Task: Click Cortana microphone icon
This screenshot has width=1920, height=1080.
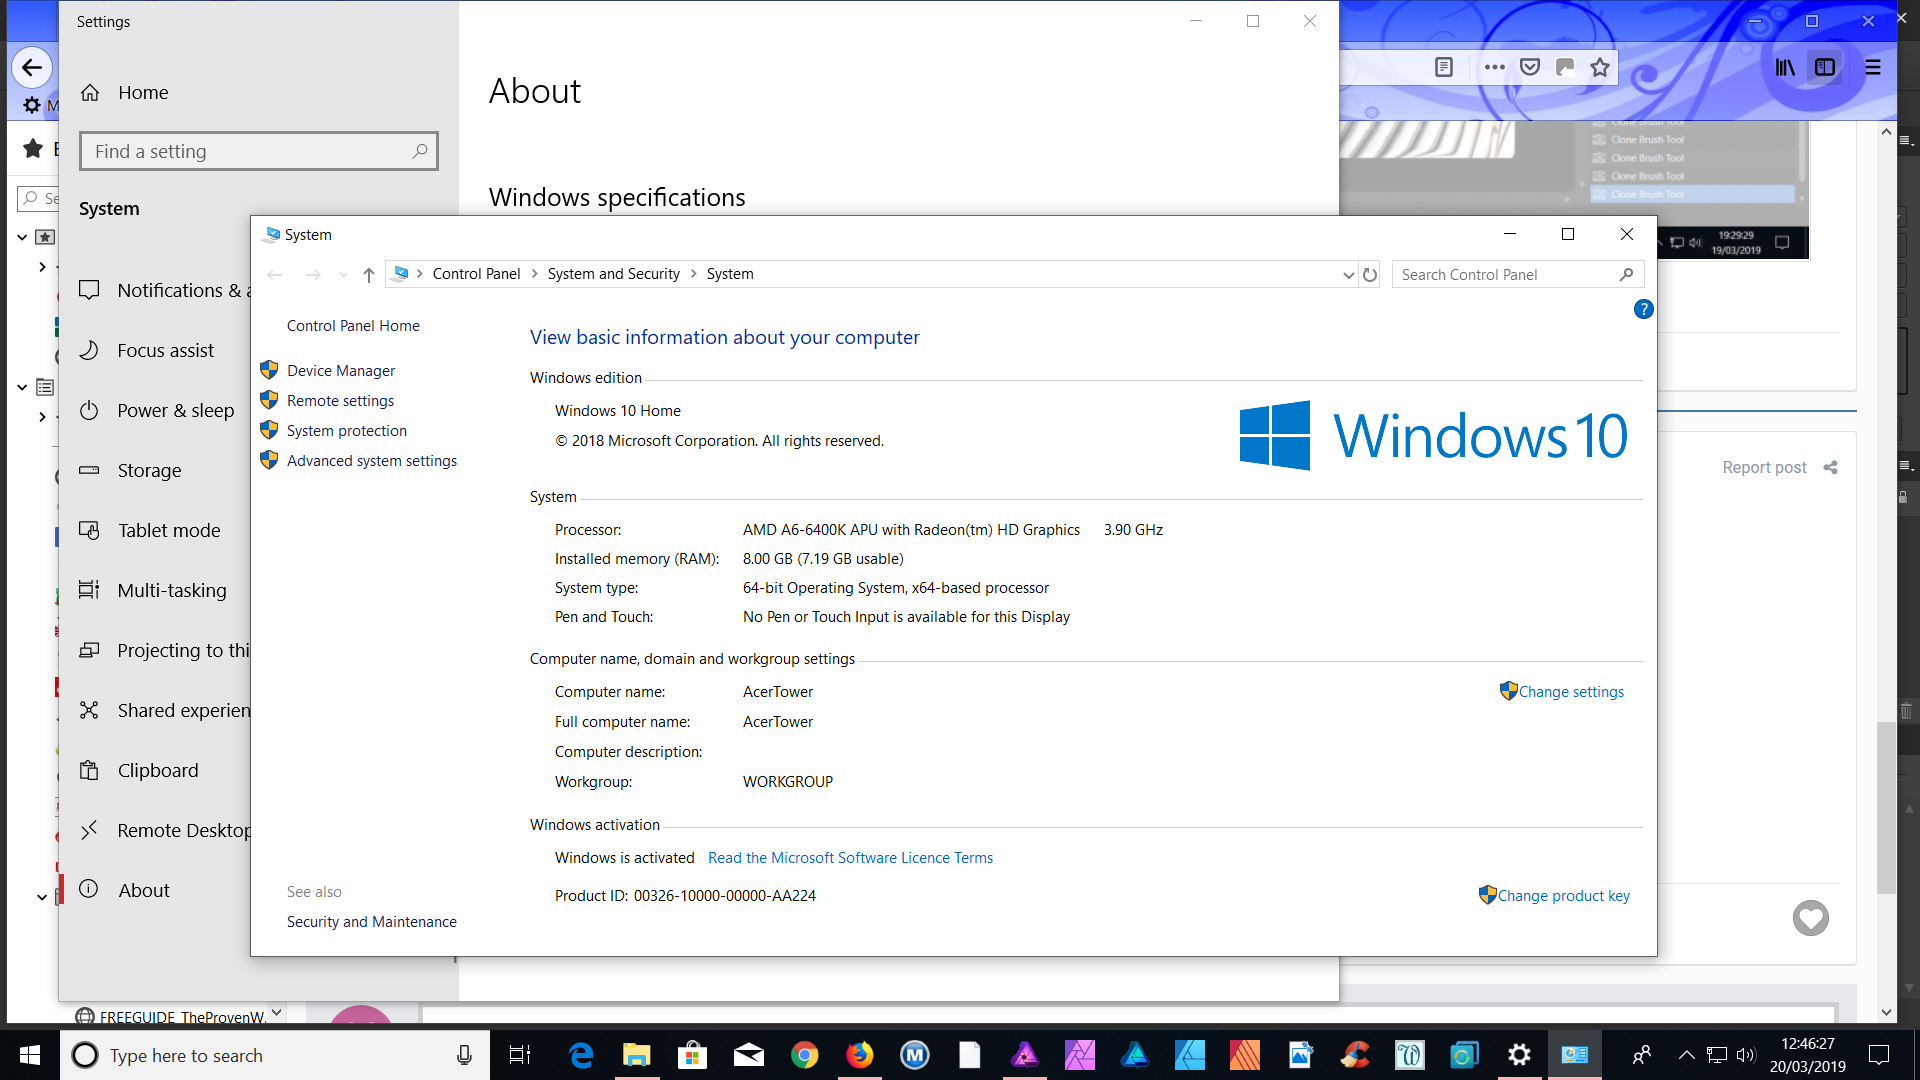Action: click(464, 1055)
